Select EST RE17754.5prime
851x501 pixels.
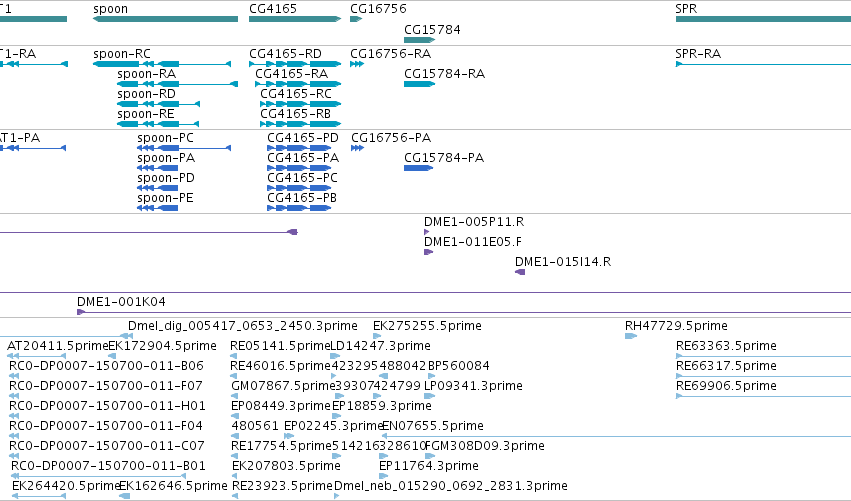(x=281, y=447)
